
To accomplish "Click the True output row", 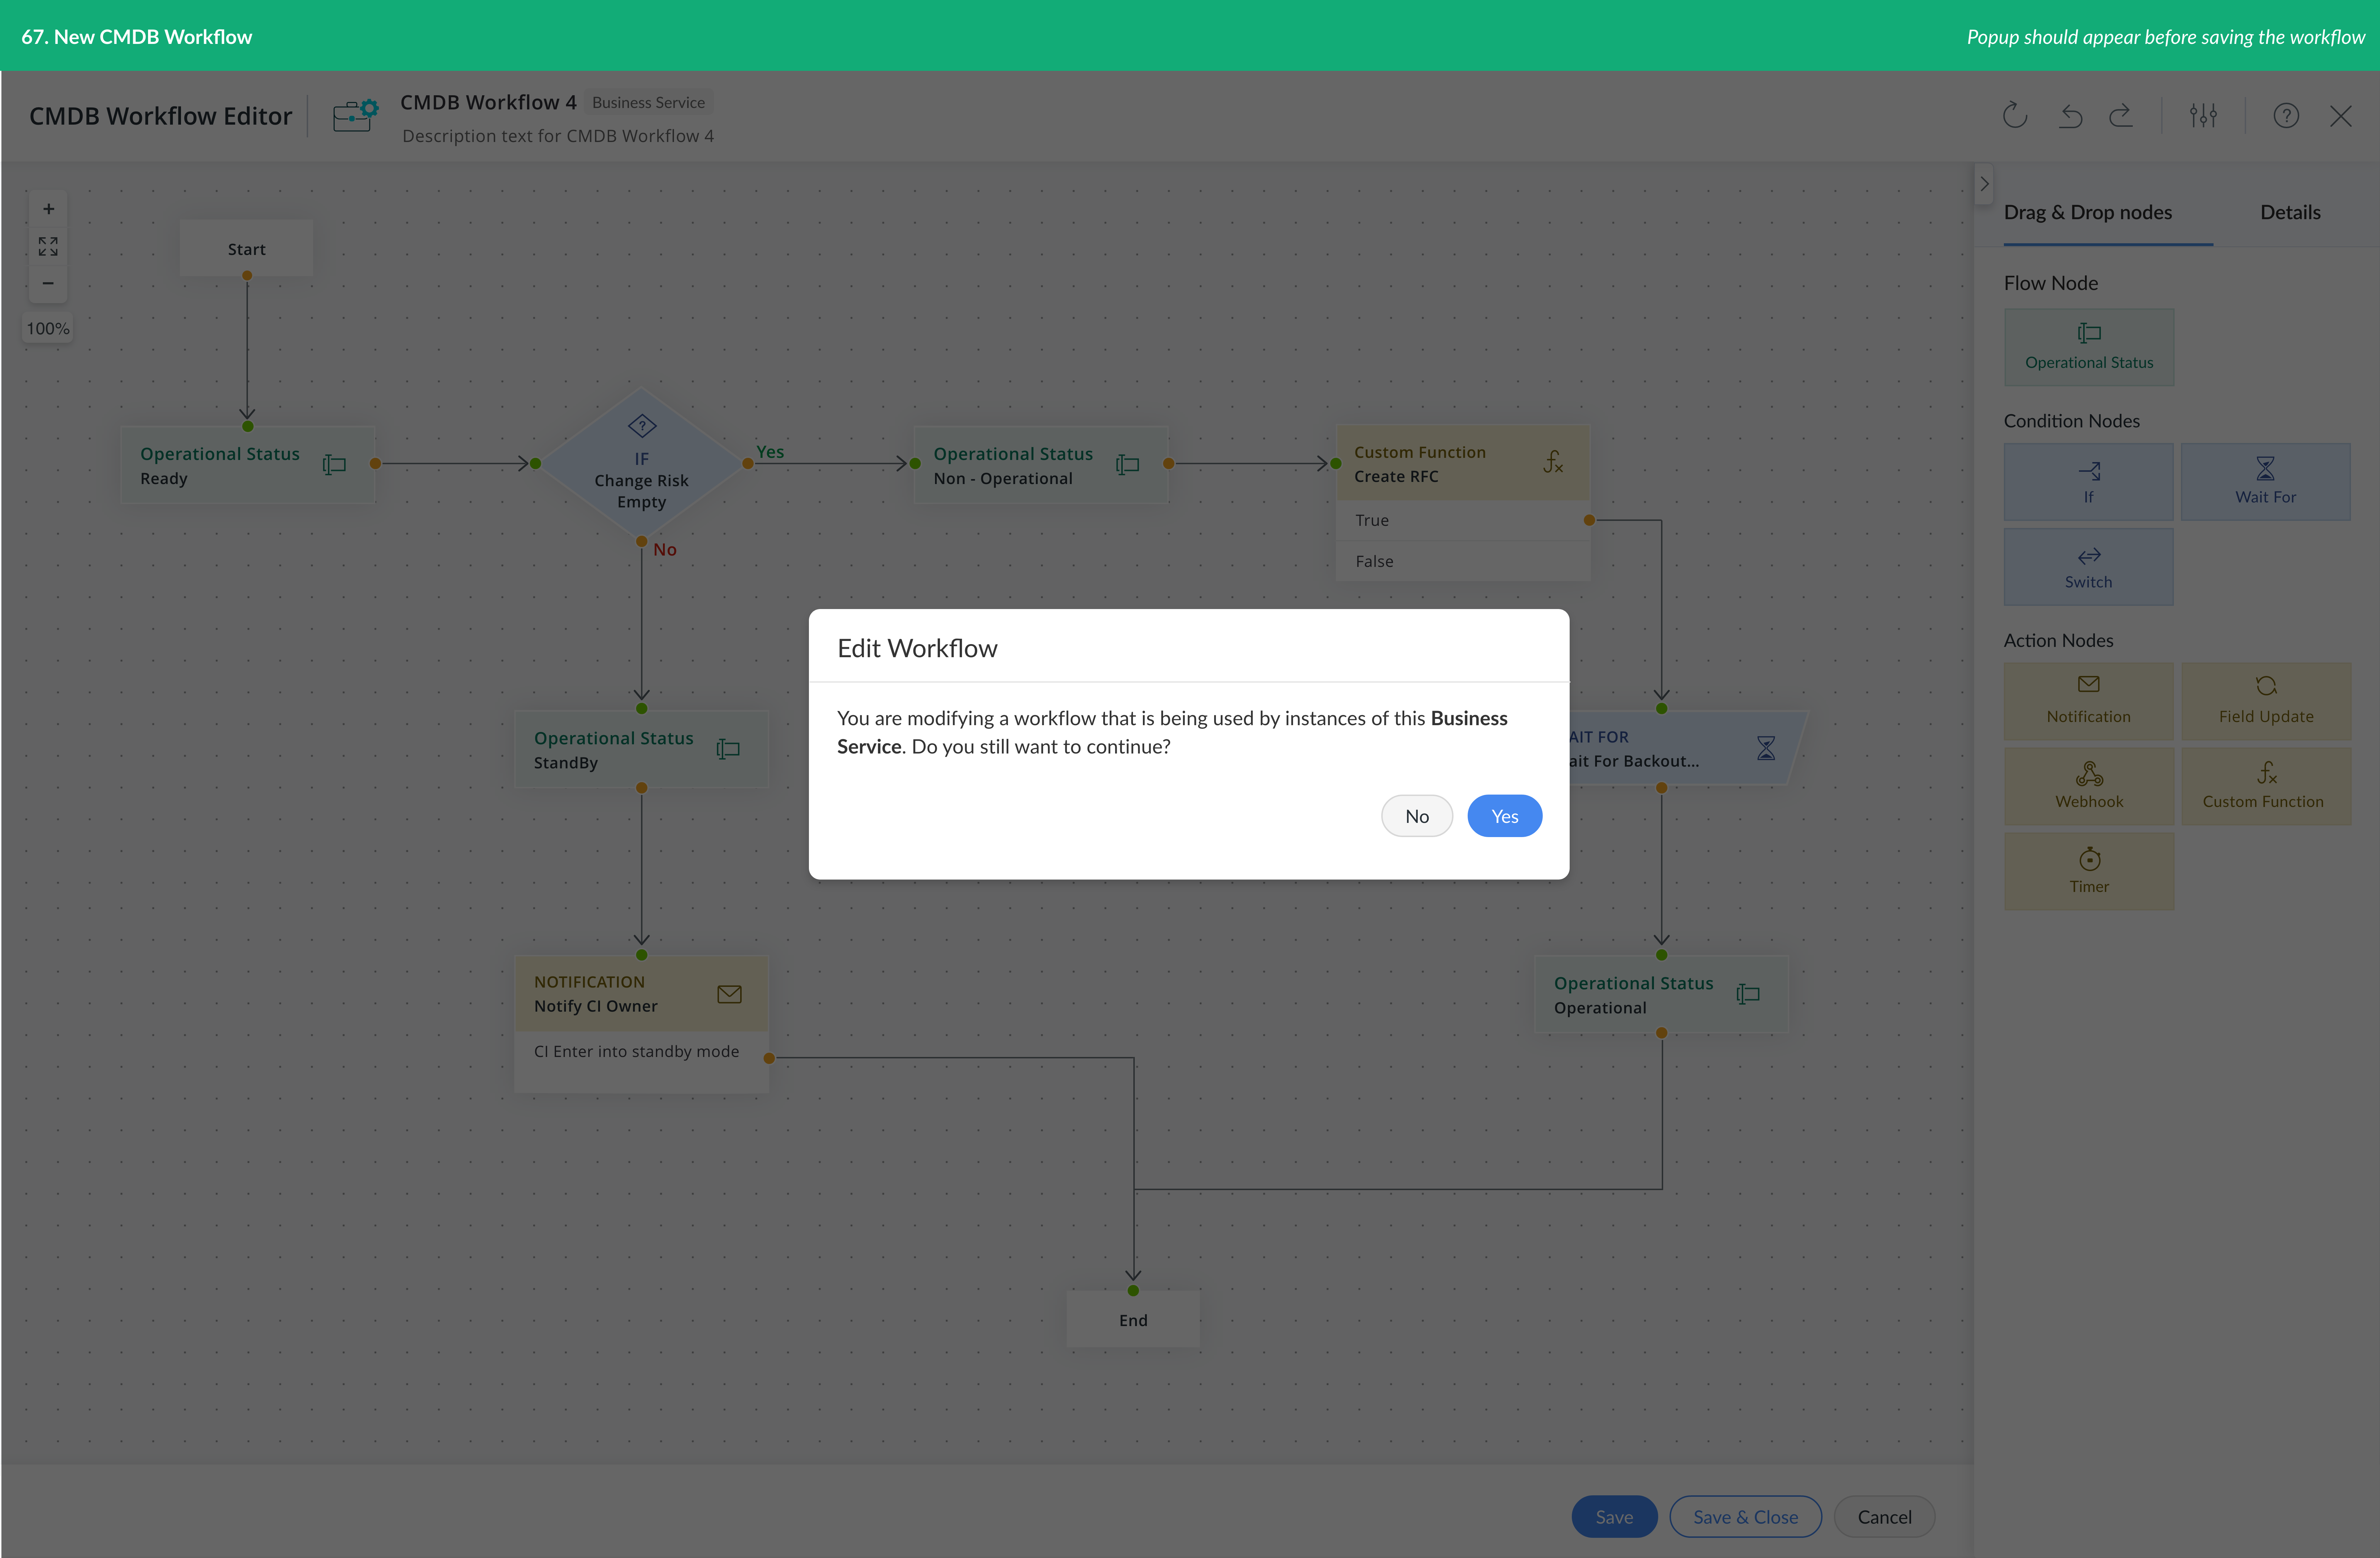I will point(1463,520).
